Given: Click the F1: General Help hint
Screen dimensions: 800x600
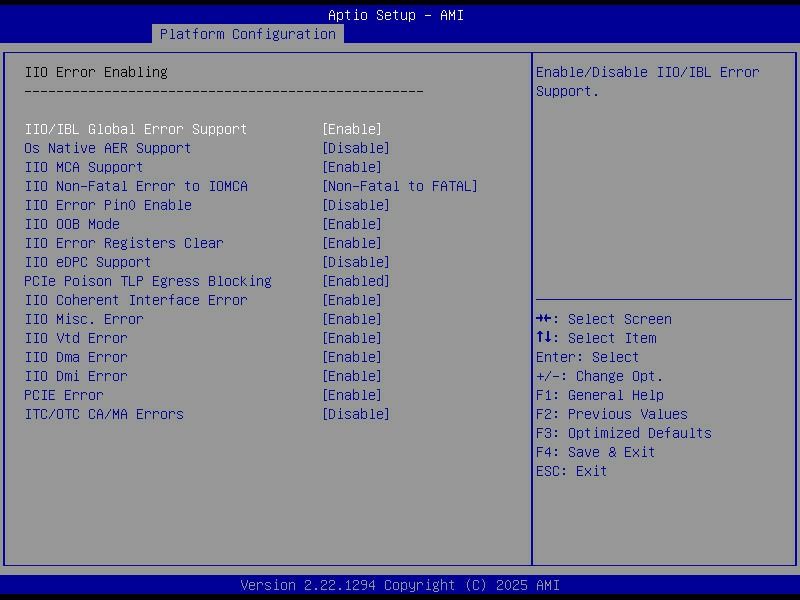Looking at the screenshot, I should (599, 395).
